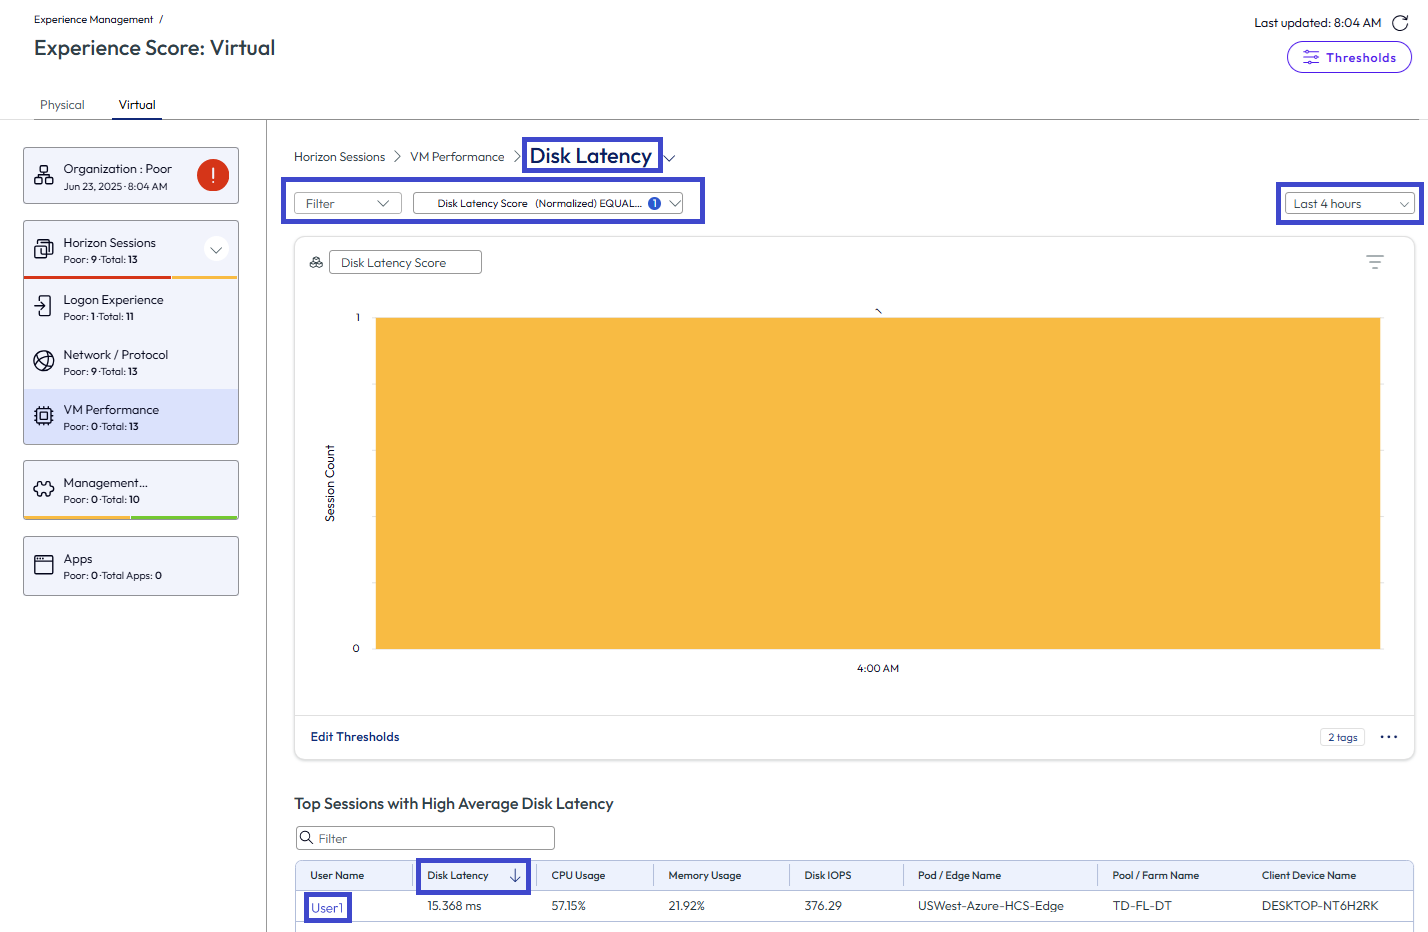Sort by Disk IOPS column
Image resolution: width=1428 pixels, height=932 pixels.
coord(828,875)
